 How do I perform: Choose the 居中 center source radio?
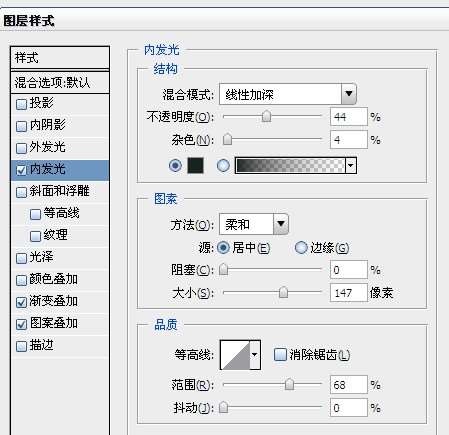click(x=223, y=248)
